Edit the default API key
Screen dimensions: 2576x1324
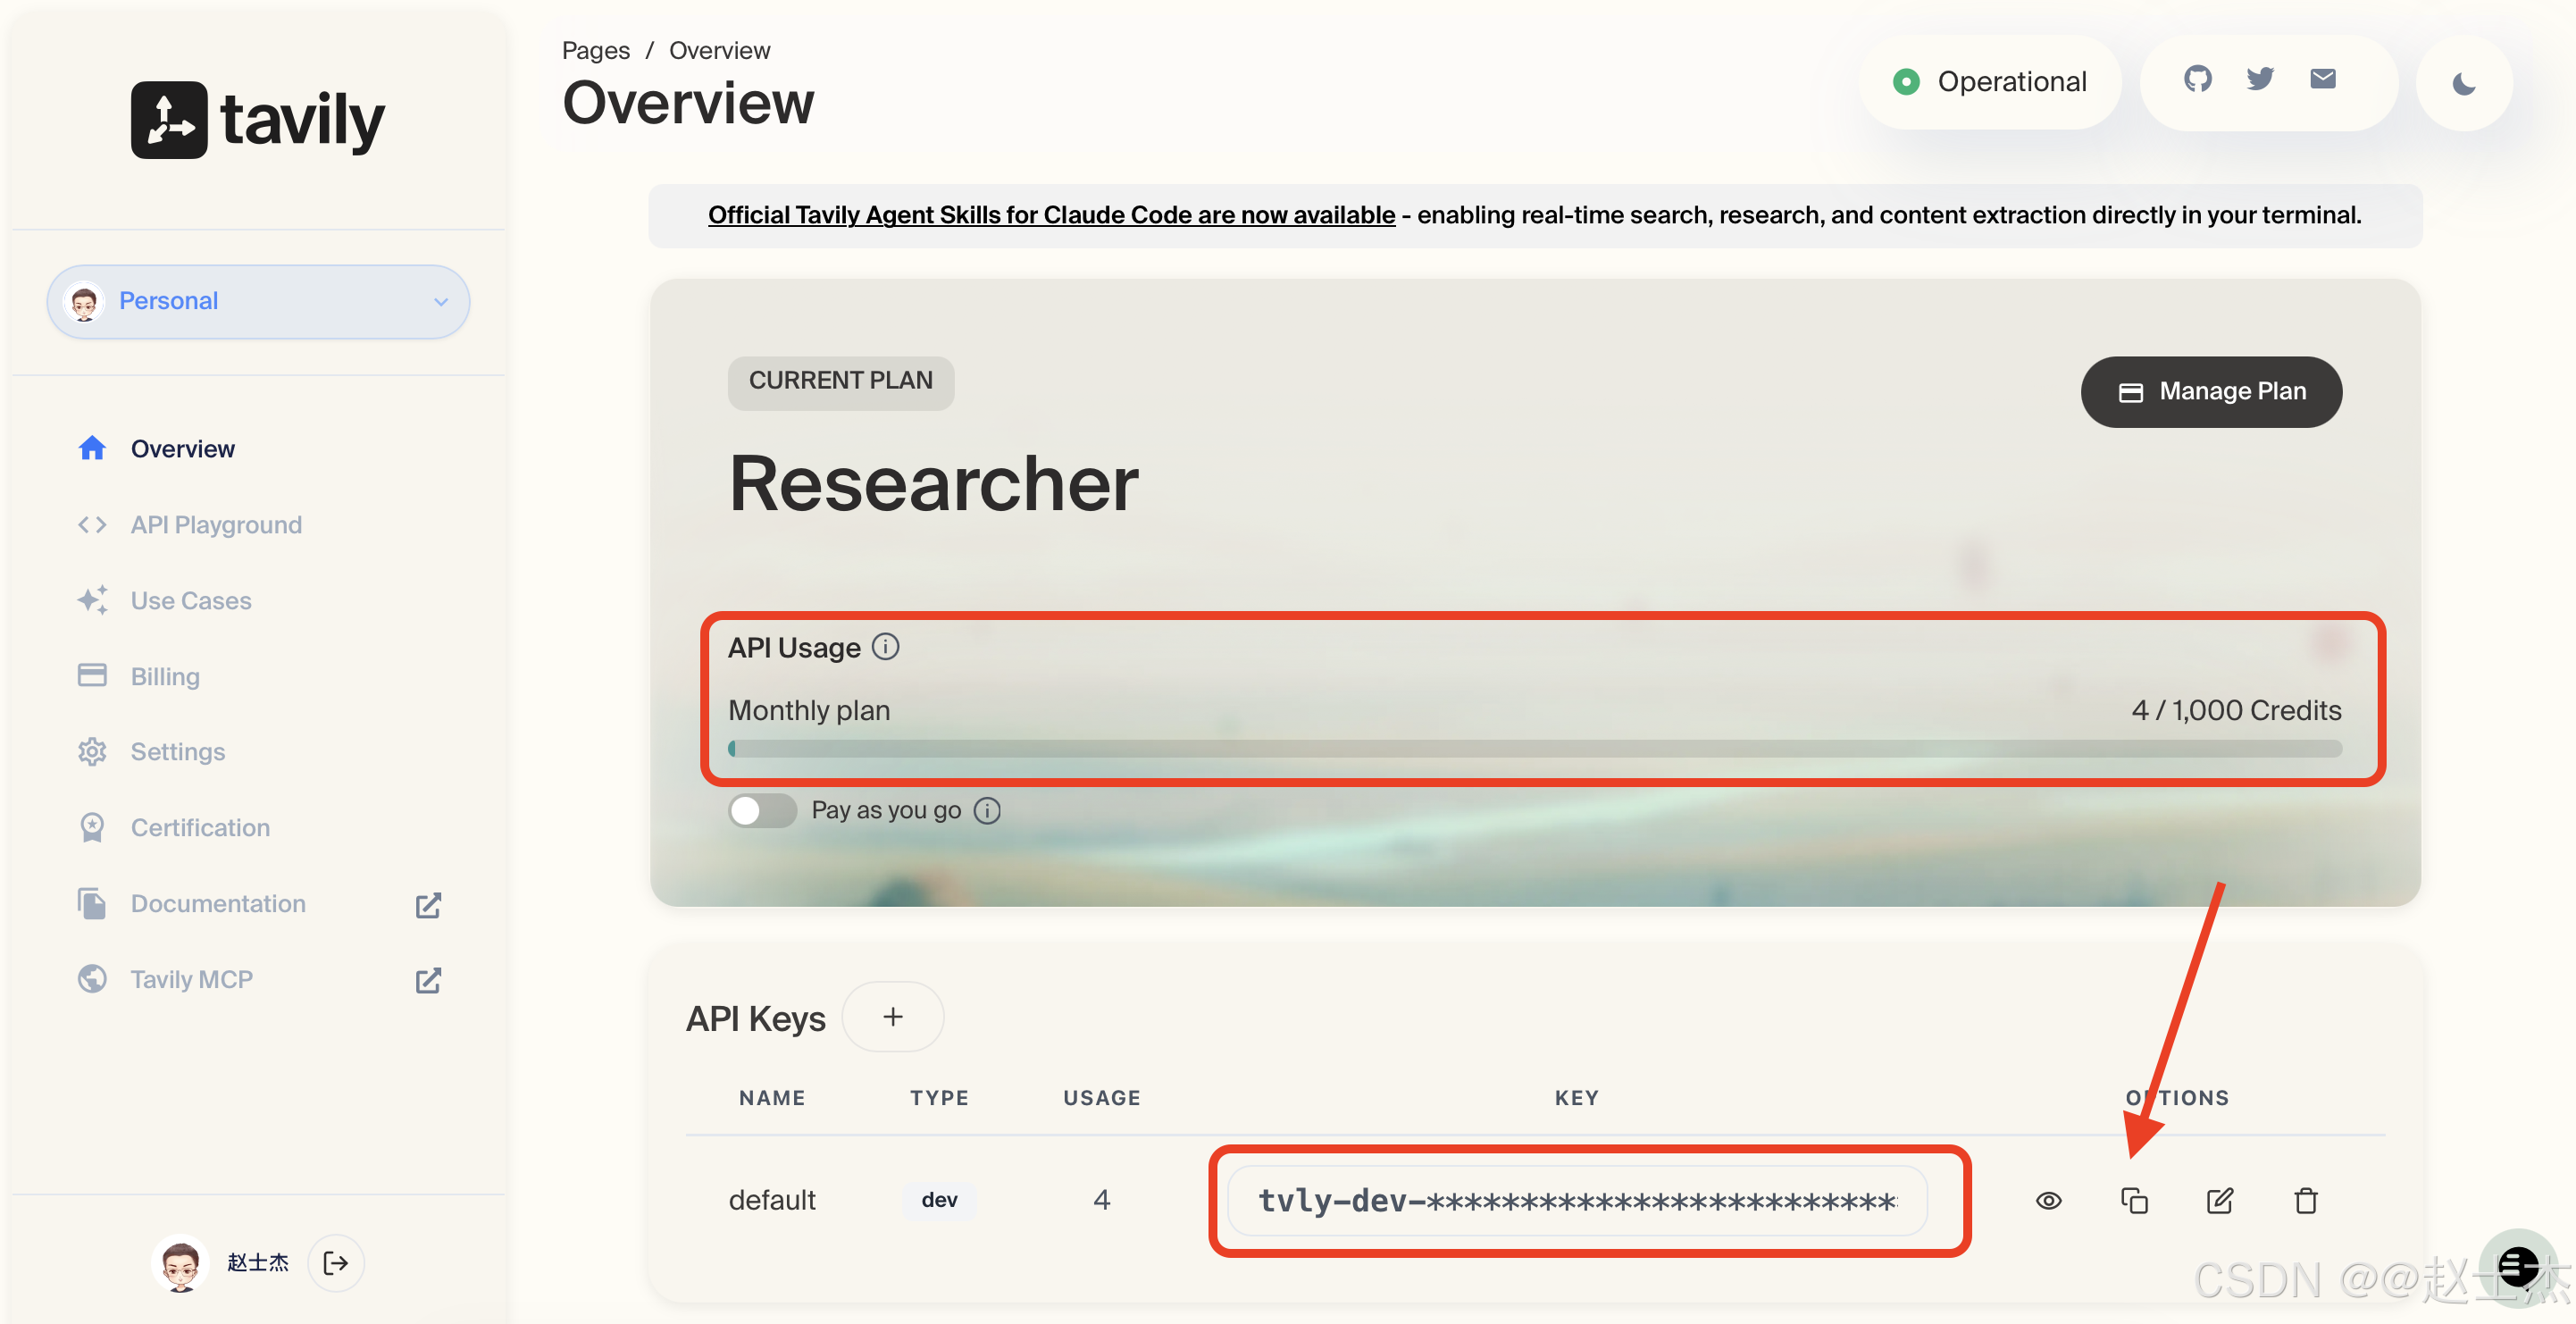2220,1200
